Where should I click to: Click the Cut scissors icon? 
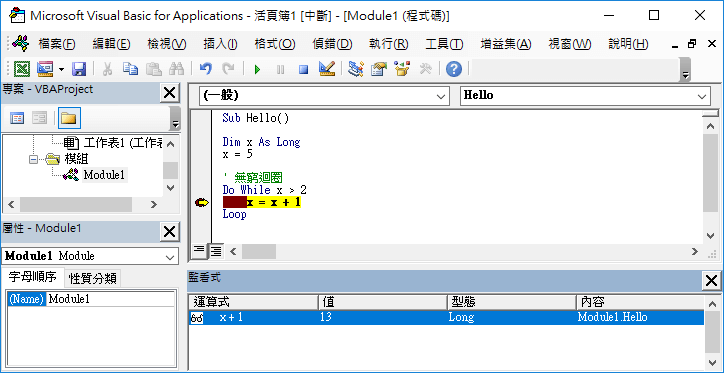pos(107,69)
